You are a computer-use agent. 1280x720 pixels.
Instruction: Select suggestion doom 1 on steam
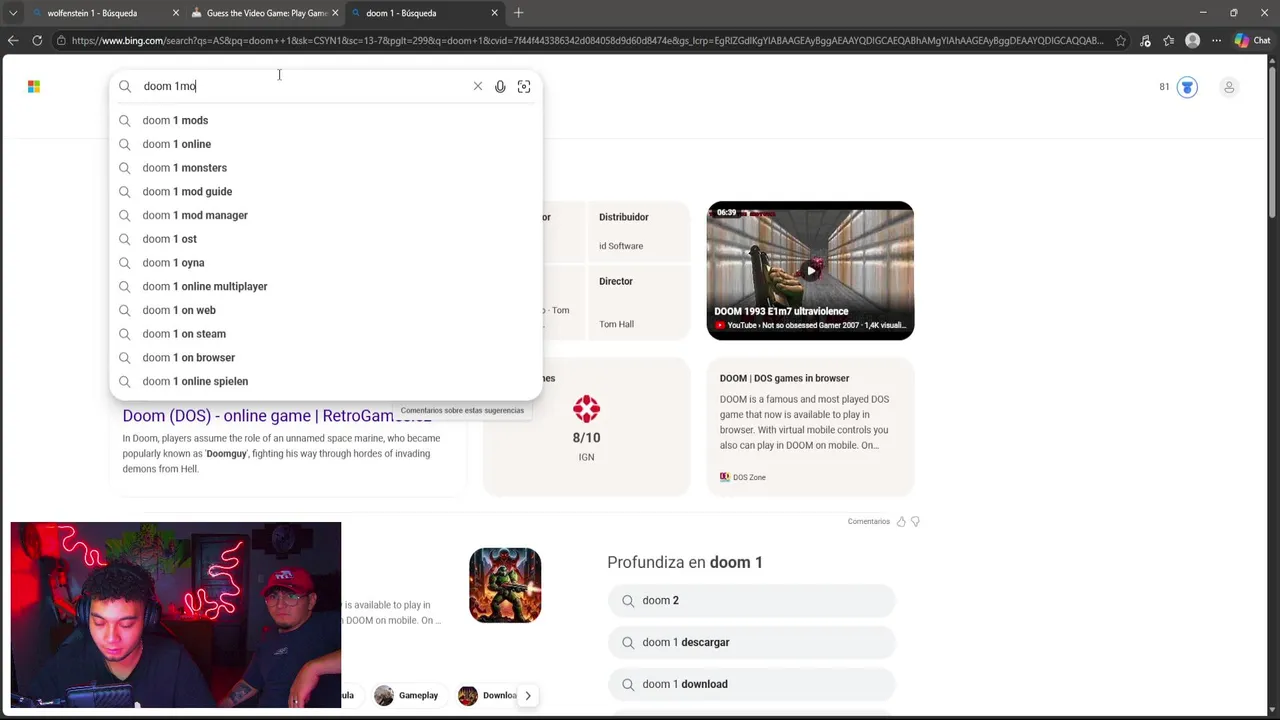click(326, 334)
